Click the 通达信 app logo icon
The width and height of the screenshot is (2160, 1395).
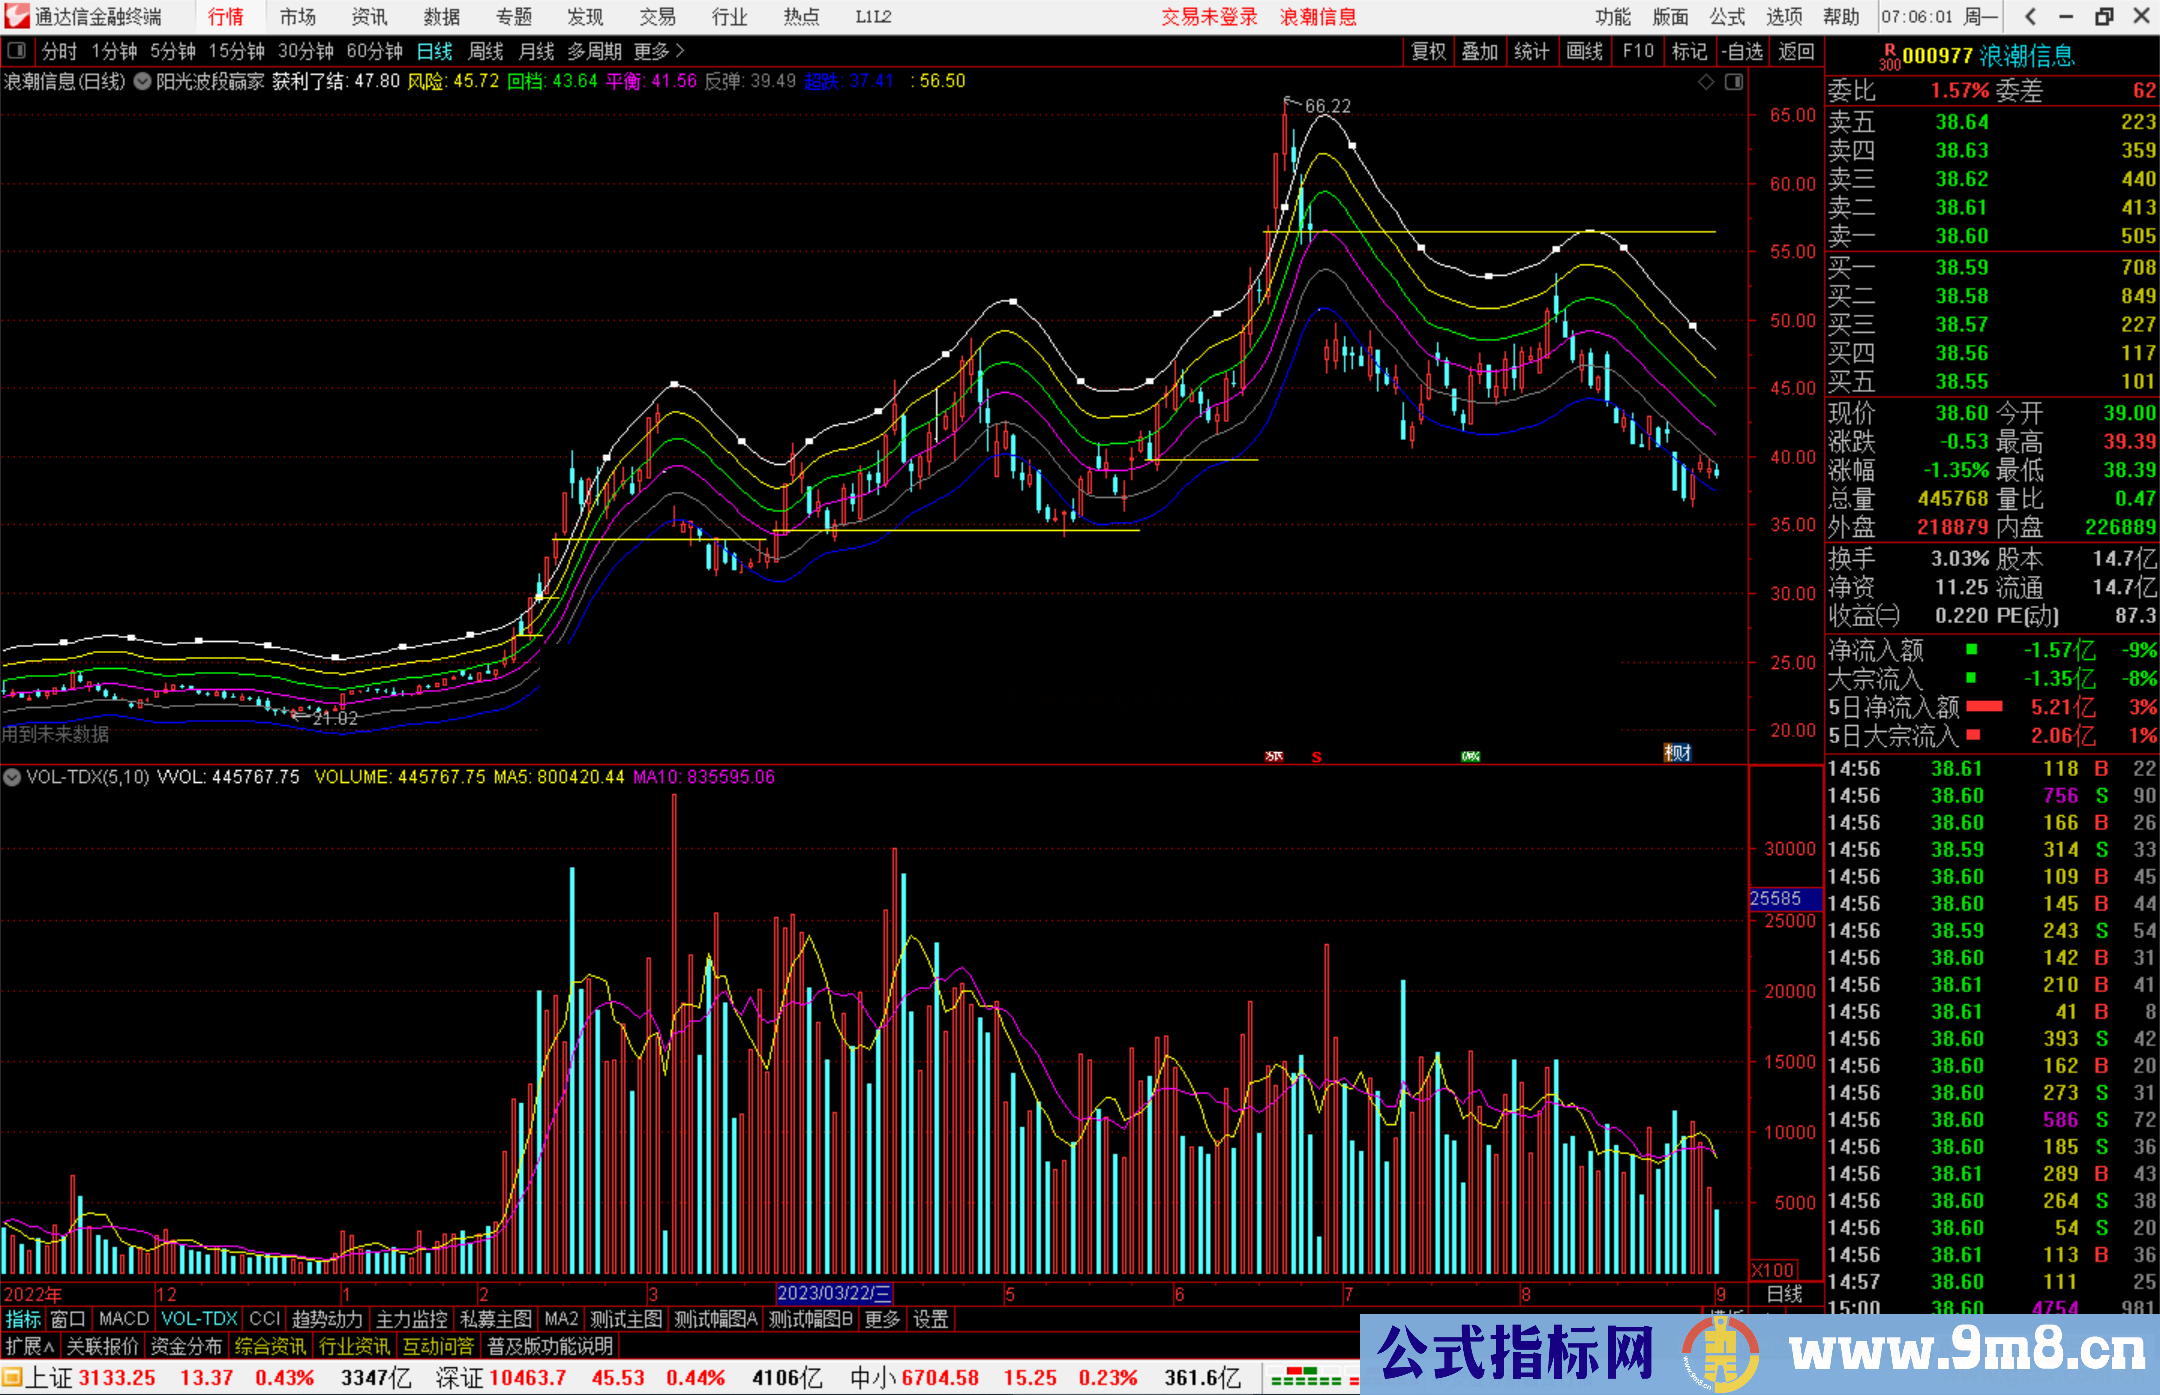(x=16, y=16)
